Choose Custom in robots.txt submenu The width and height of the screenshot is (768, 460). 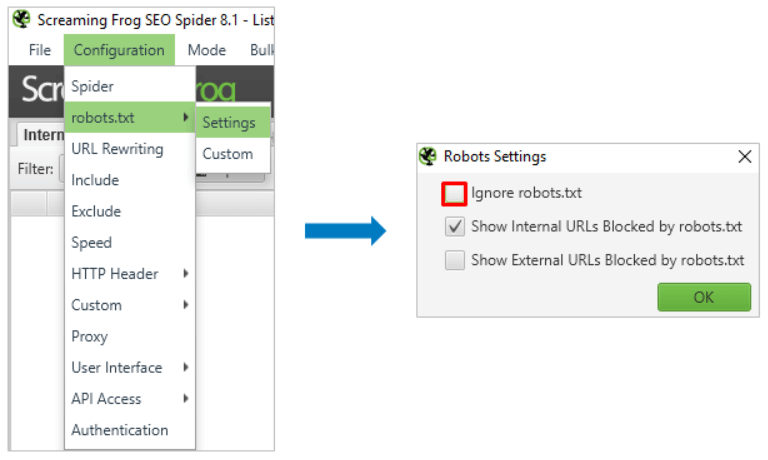coord(233,154)
